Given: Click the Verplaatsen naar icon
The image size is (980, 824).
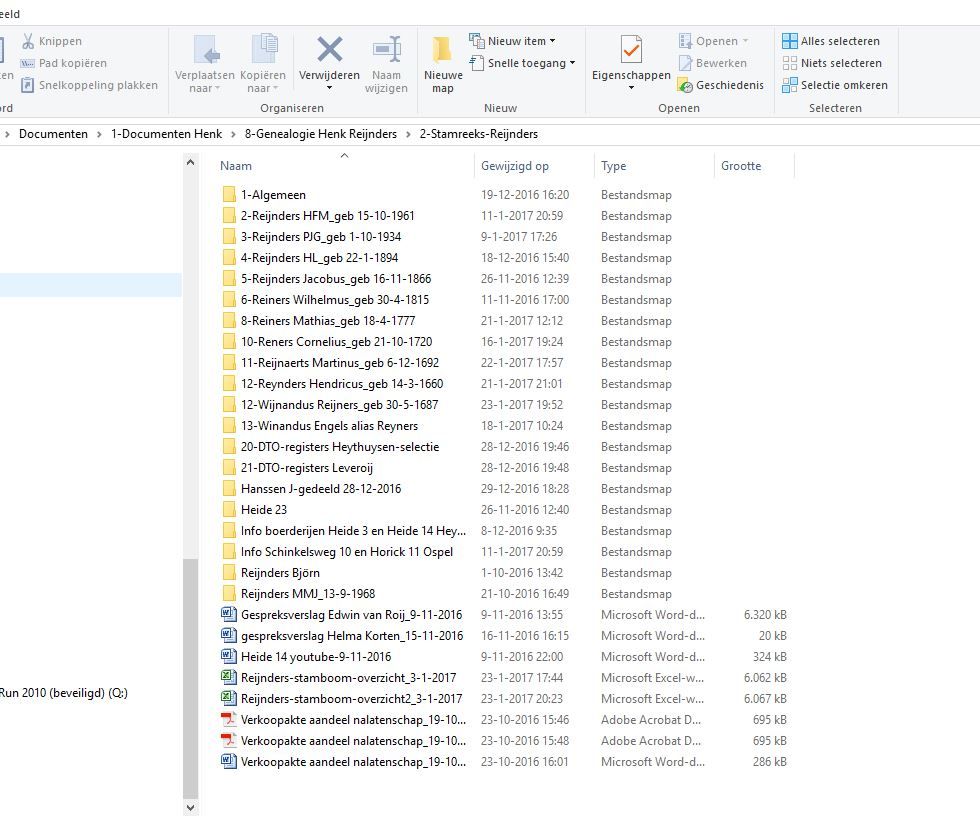Looking at the screenshot, I should pyautogui.click(x=206, y=50).
